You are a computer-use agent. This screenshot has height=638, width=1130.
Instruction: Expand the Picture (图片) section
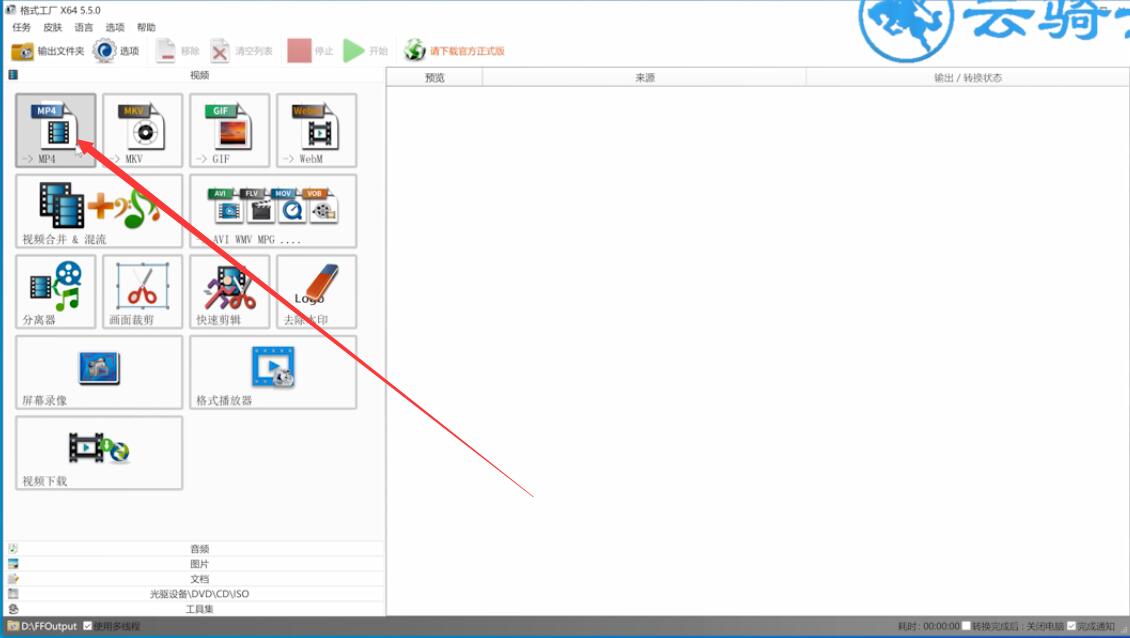pos(195,564)
